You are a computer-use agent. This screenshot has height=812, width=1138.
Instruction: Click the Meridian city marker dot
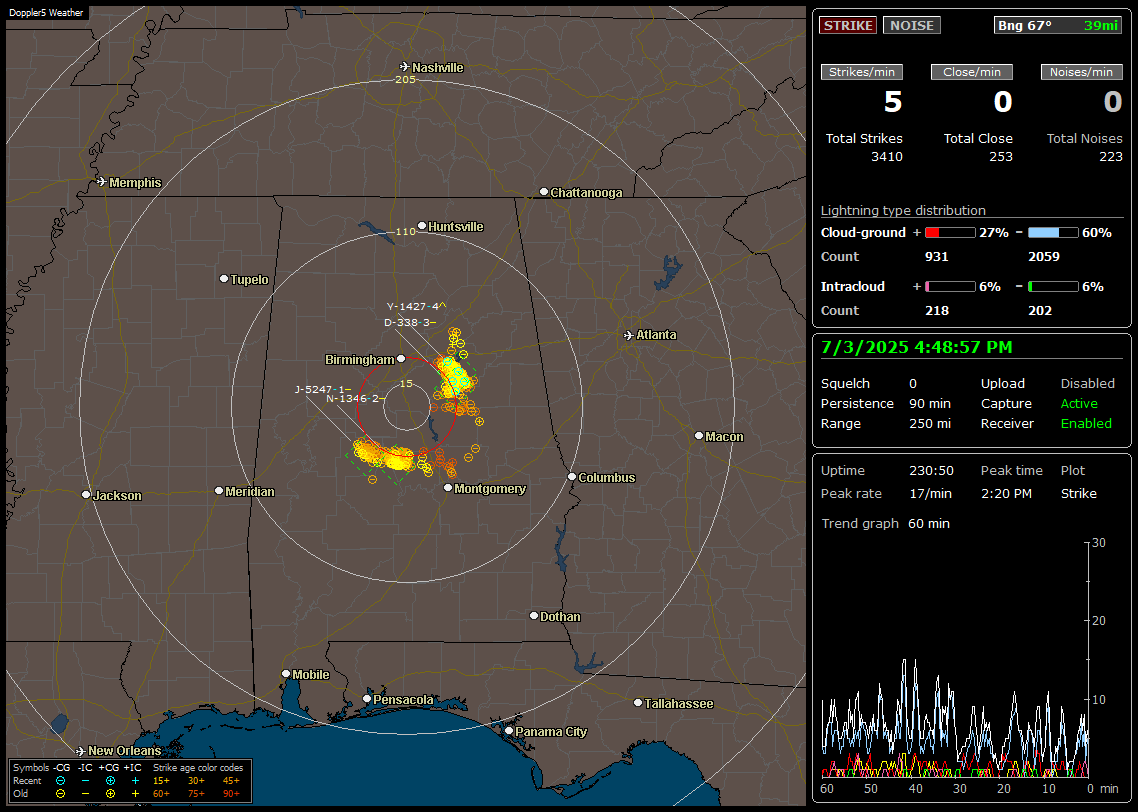pos(218,491)
